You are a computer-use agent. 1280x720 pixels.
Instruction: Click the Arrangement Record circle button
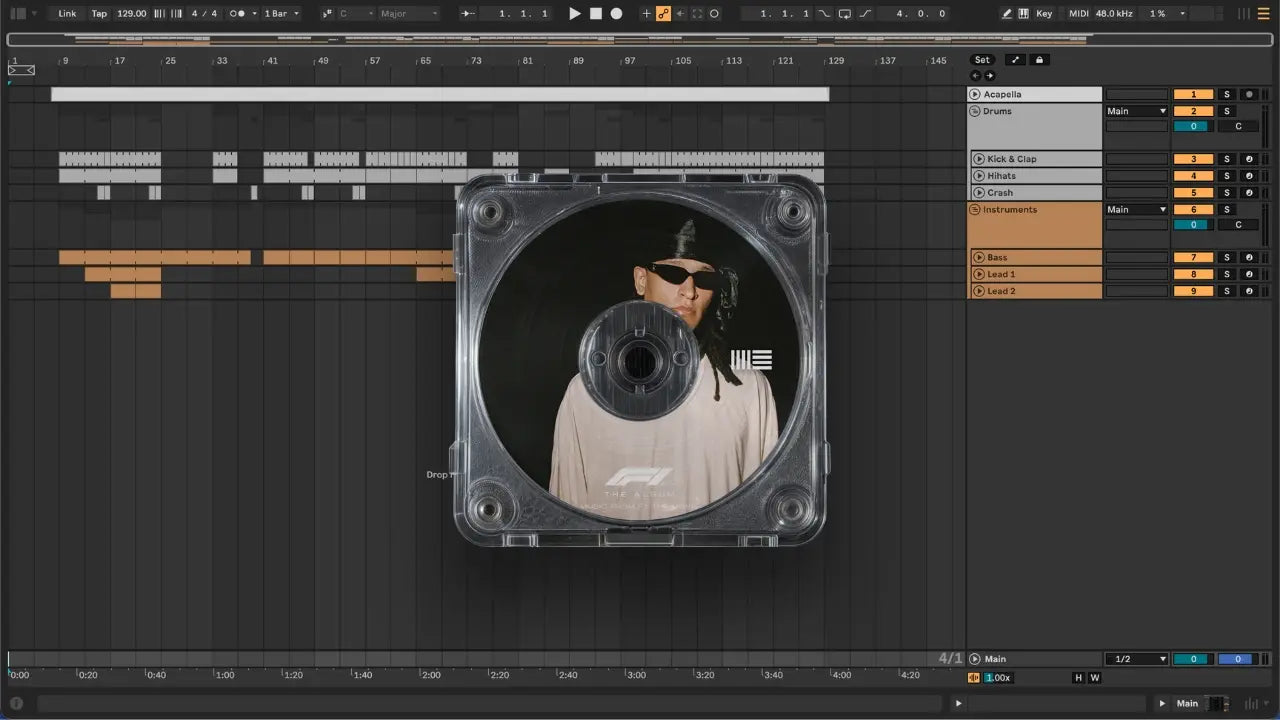(616, 14)
